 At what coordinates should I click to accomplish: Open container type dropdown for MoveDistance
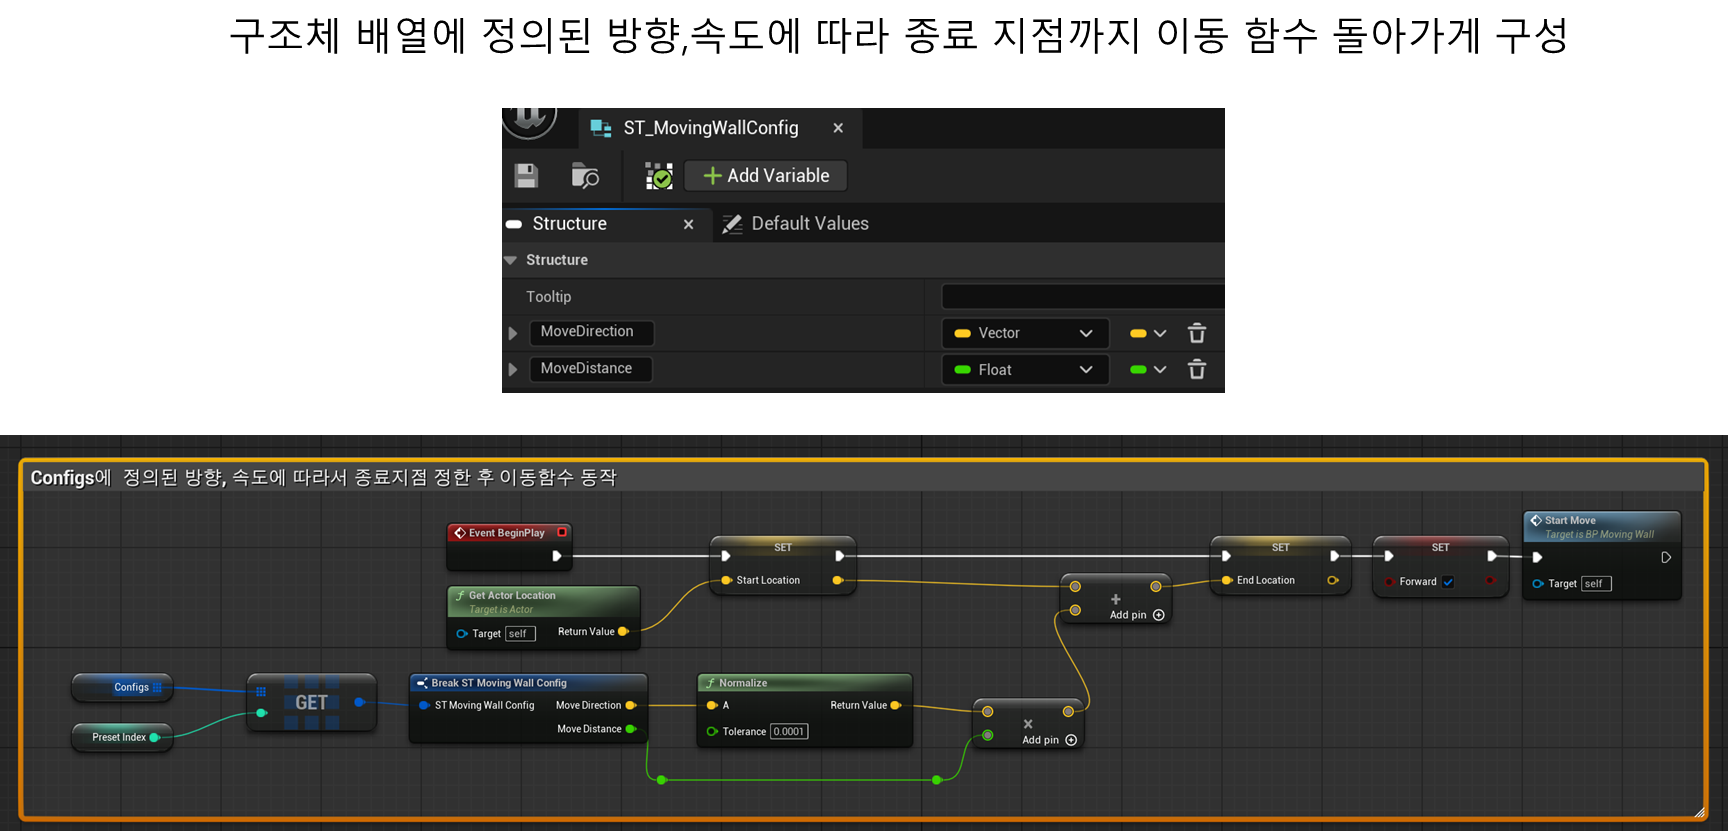(x=1148, y=370)
